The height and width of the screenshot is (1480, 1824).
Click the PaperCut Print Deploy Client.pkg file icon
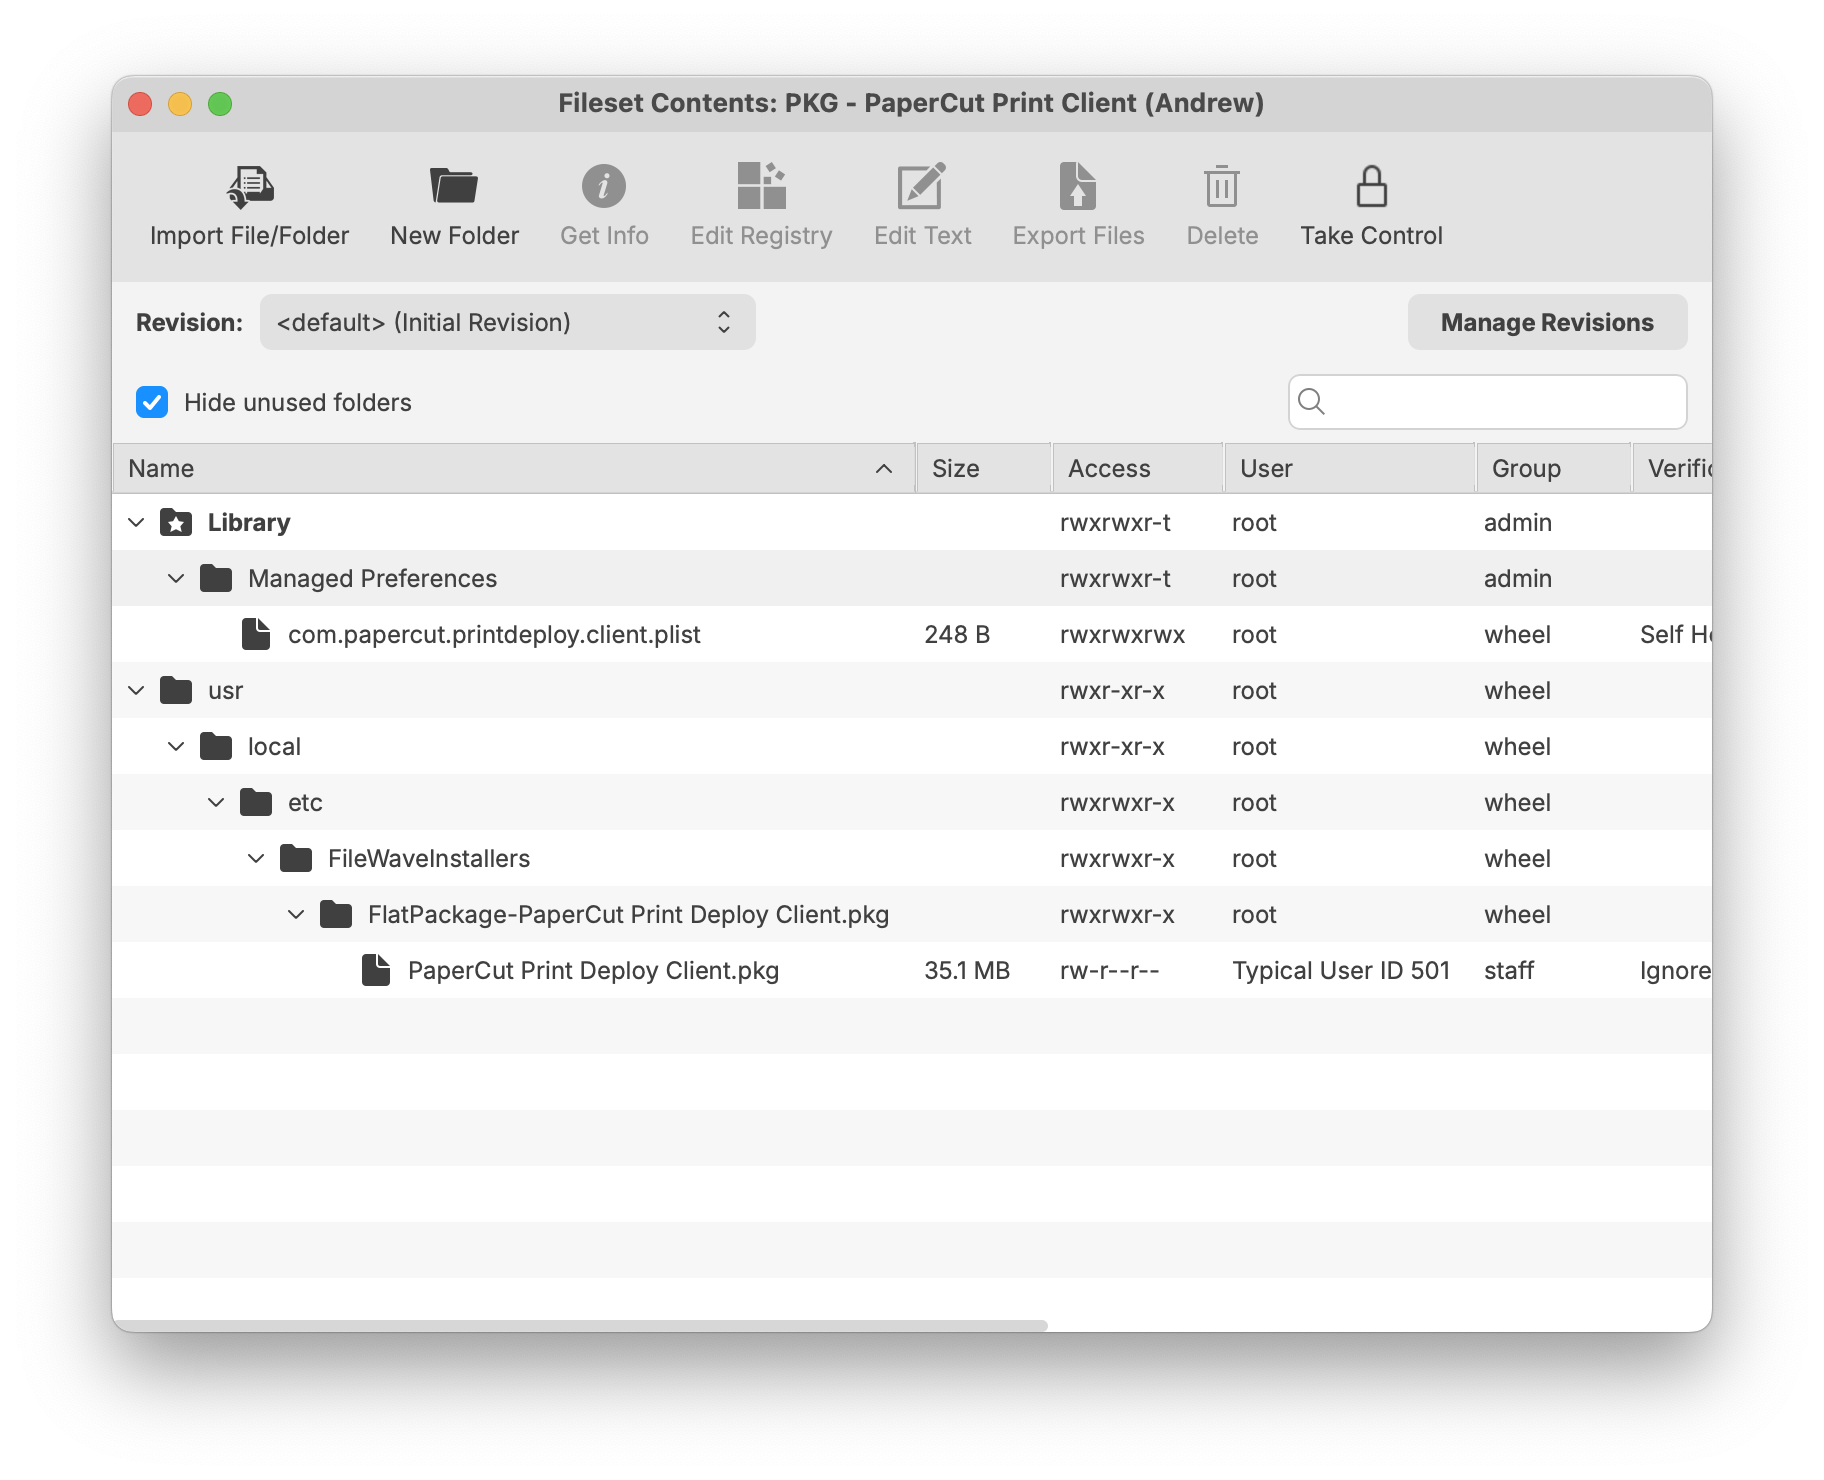click(376, 970)
